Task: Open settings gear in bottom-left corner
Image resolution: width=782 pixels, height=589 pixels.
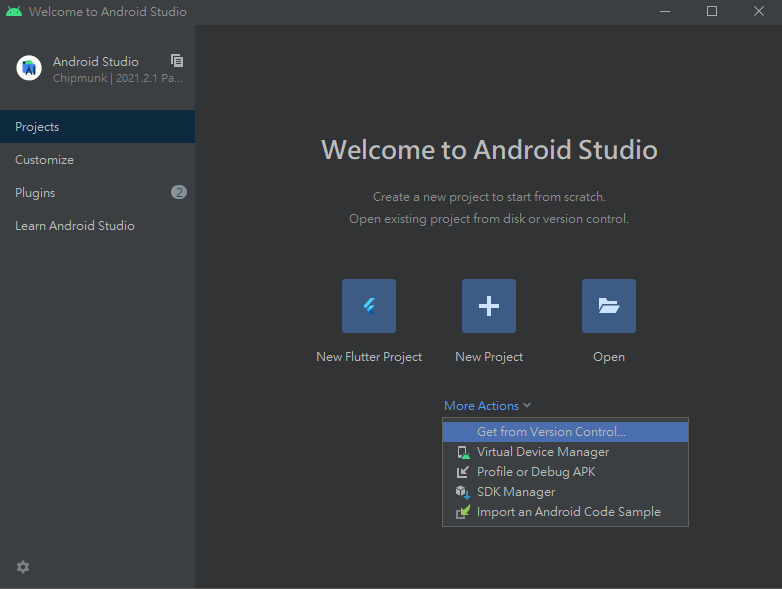Action: point(23,567)
